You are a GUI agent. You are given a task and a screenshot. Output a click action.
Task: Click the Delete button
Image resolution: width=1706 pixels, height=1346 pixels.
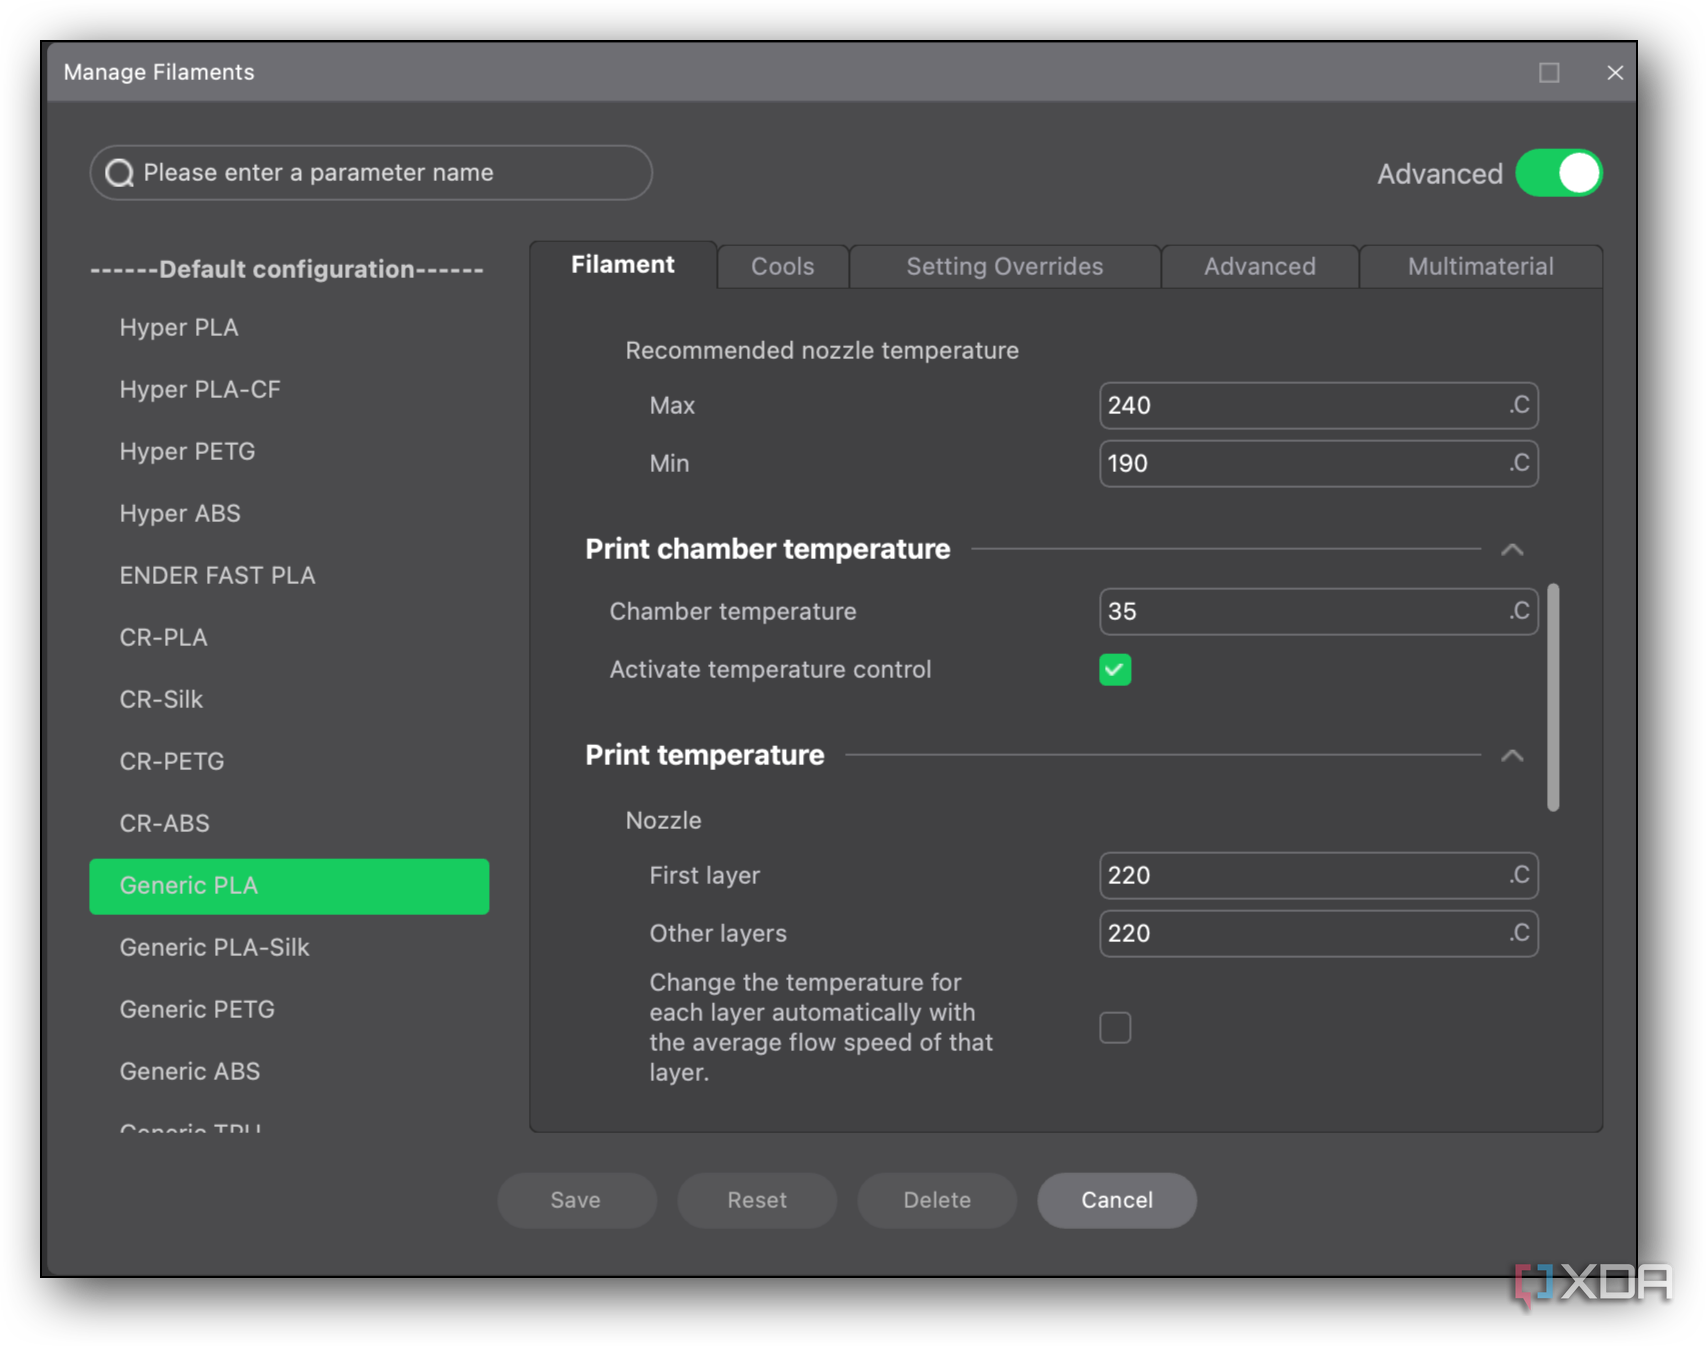[x=937, y=1200]
